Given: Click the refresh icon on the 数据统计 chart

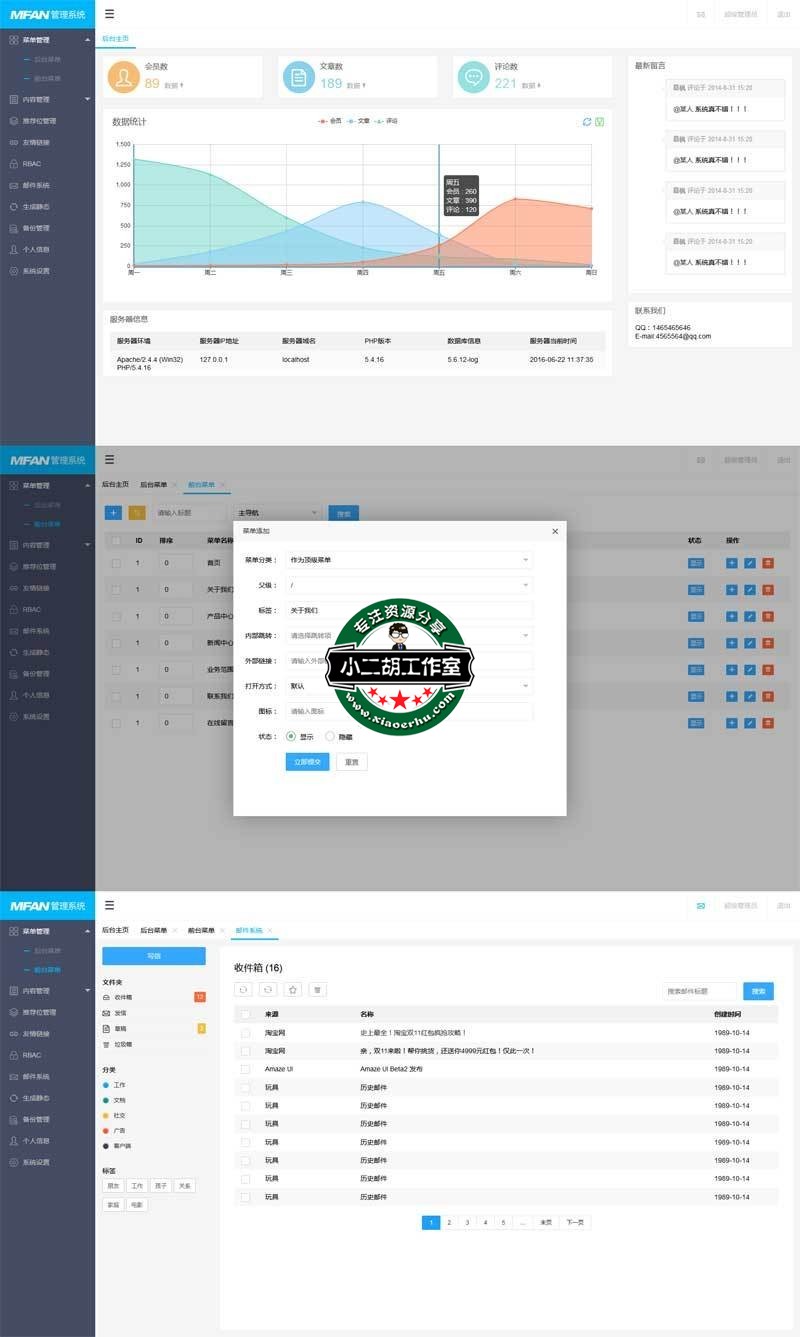Looking at the screenshot, I should click(x=587, y=122).
